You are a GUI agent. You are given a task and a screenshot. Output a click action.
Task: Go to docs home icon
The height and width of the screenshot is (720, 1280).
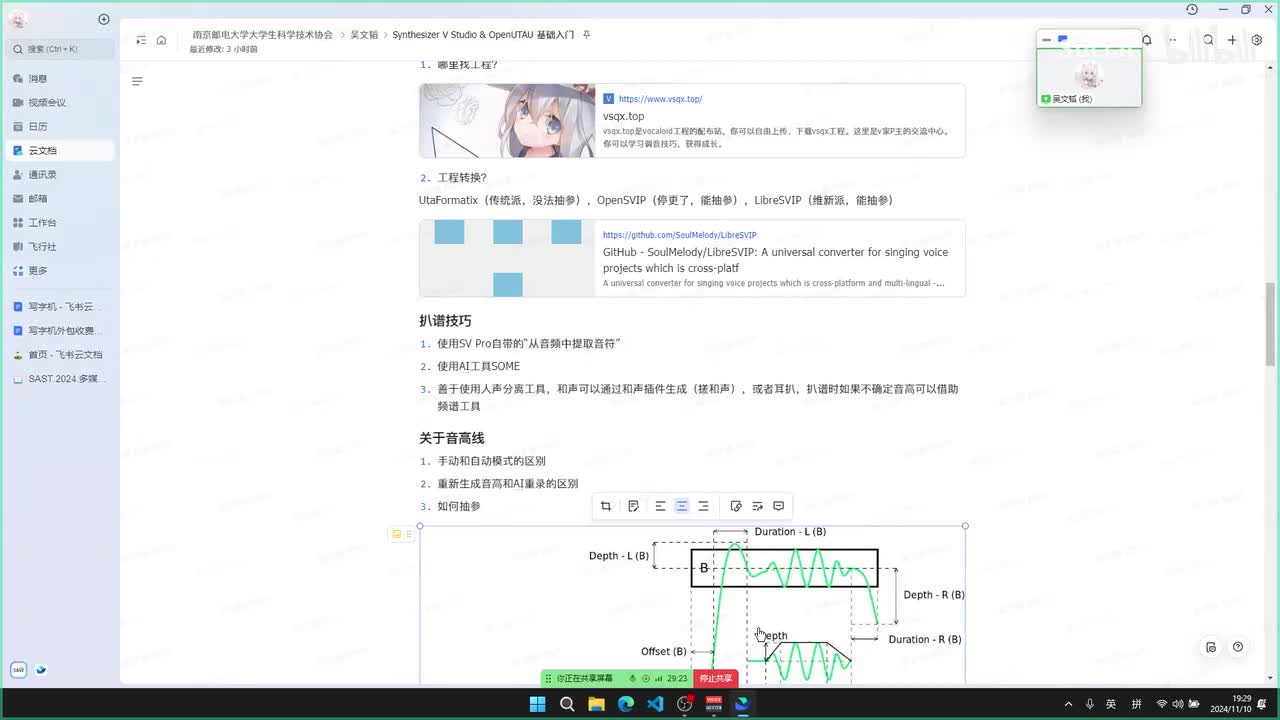pyautogui.click(x=161, y=40)
